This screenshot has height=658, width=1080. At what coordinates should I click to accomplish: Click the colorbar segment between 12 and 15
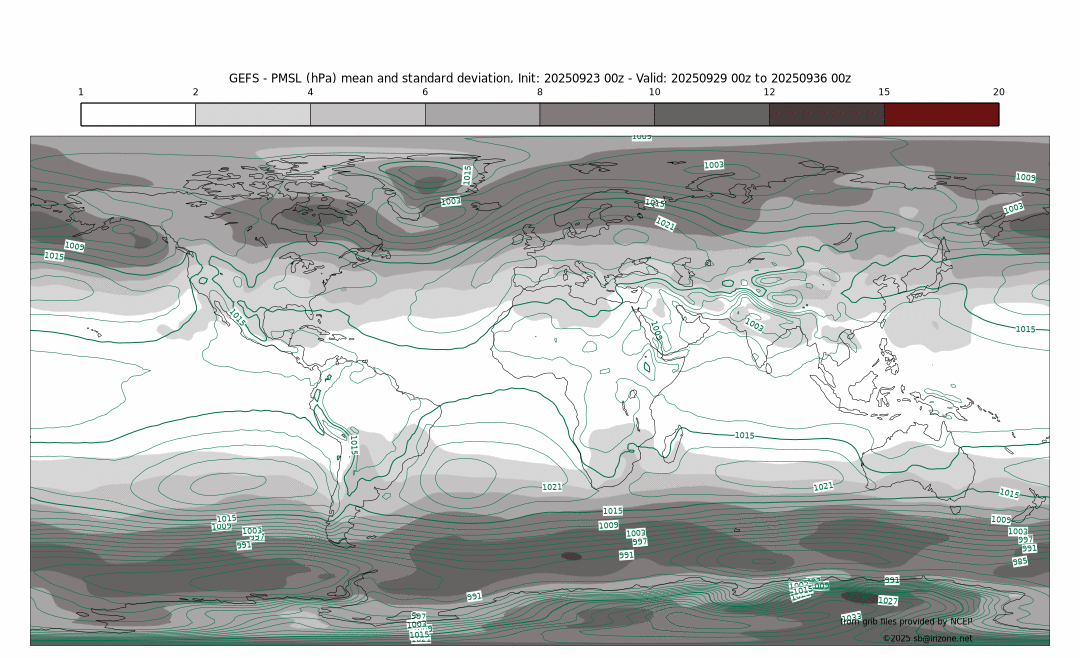(x=826, y=114)
